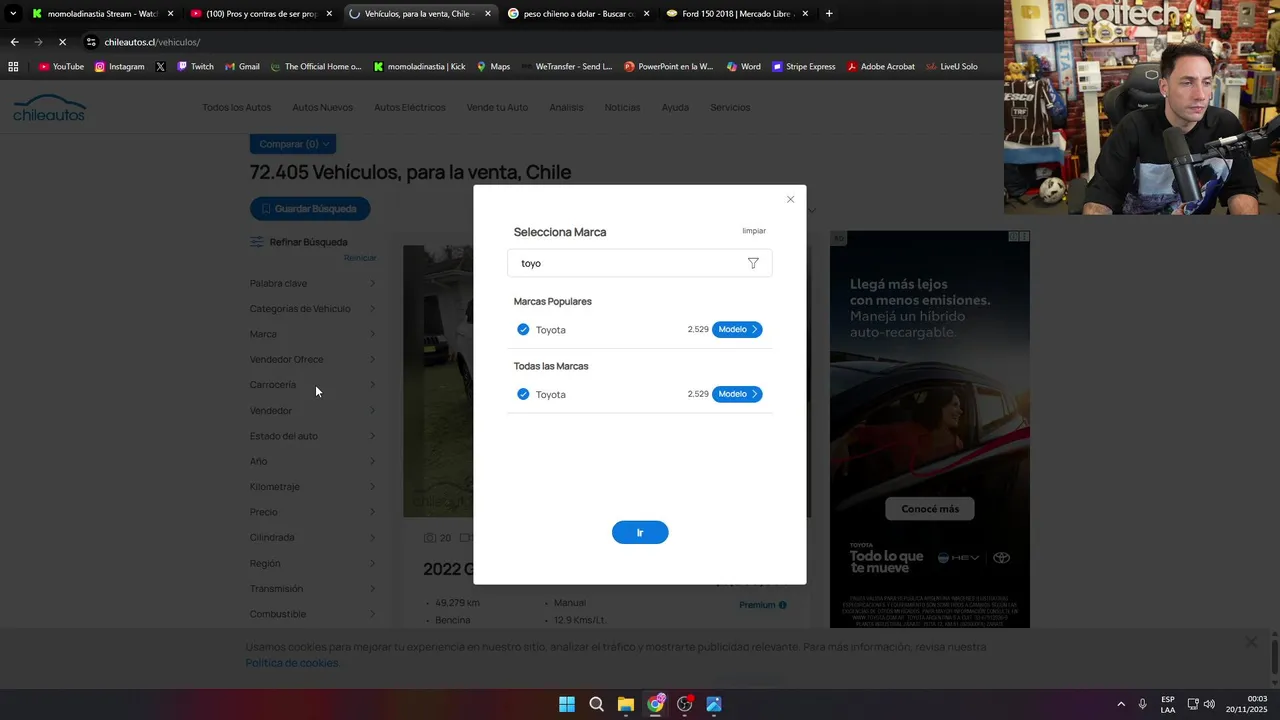Viewport: 1280px width, 720px height.
Task: Expand the Comparar (0) dropdown
Action: (x=293, y=144)
